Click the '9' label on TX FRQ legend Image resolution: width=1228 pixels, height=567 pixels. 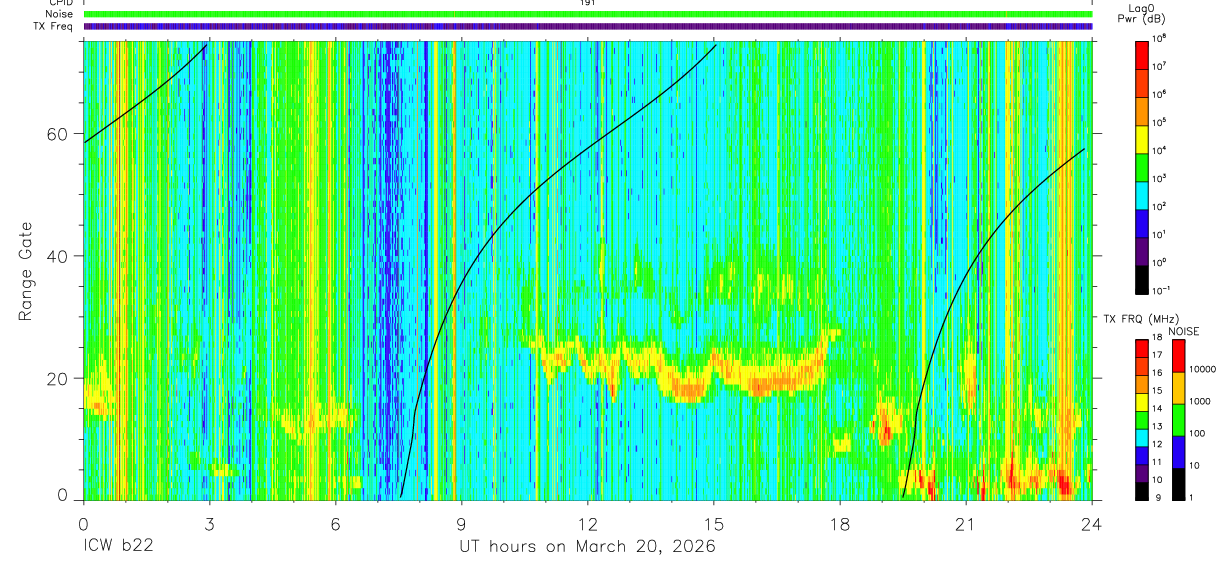pyautogui.click(x=1158, y=497)
